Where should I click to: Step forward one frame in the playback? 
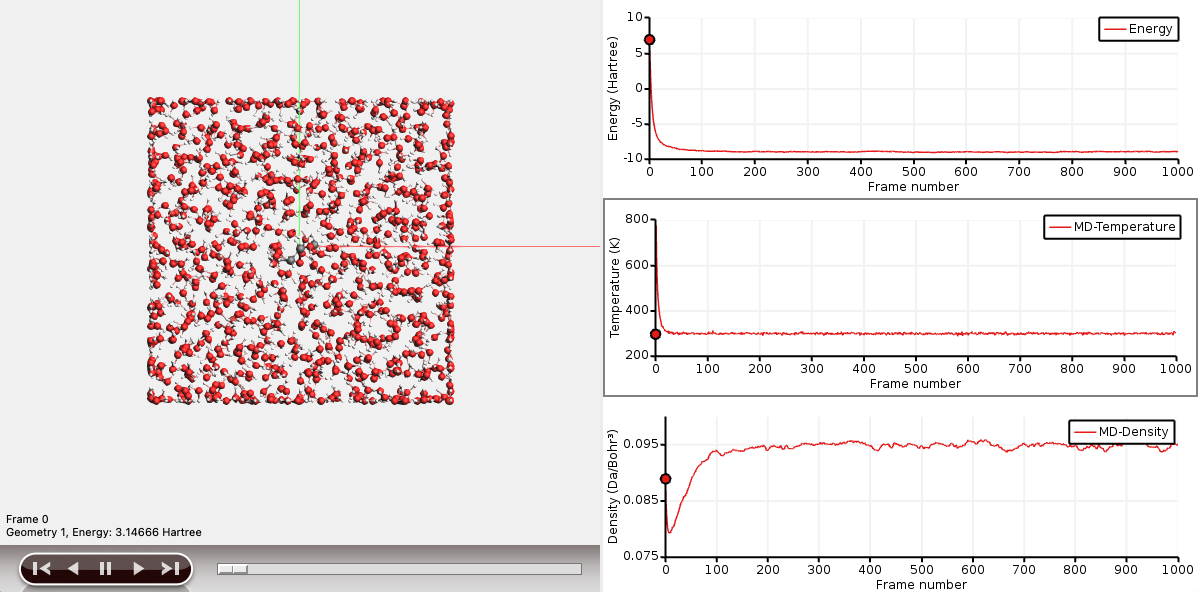click(138, 568)
